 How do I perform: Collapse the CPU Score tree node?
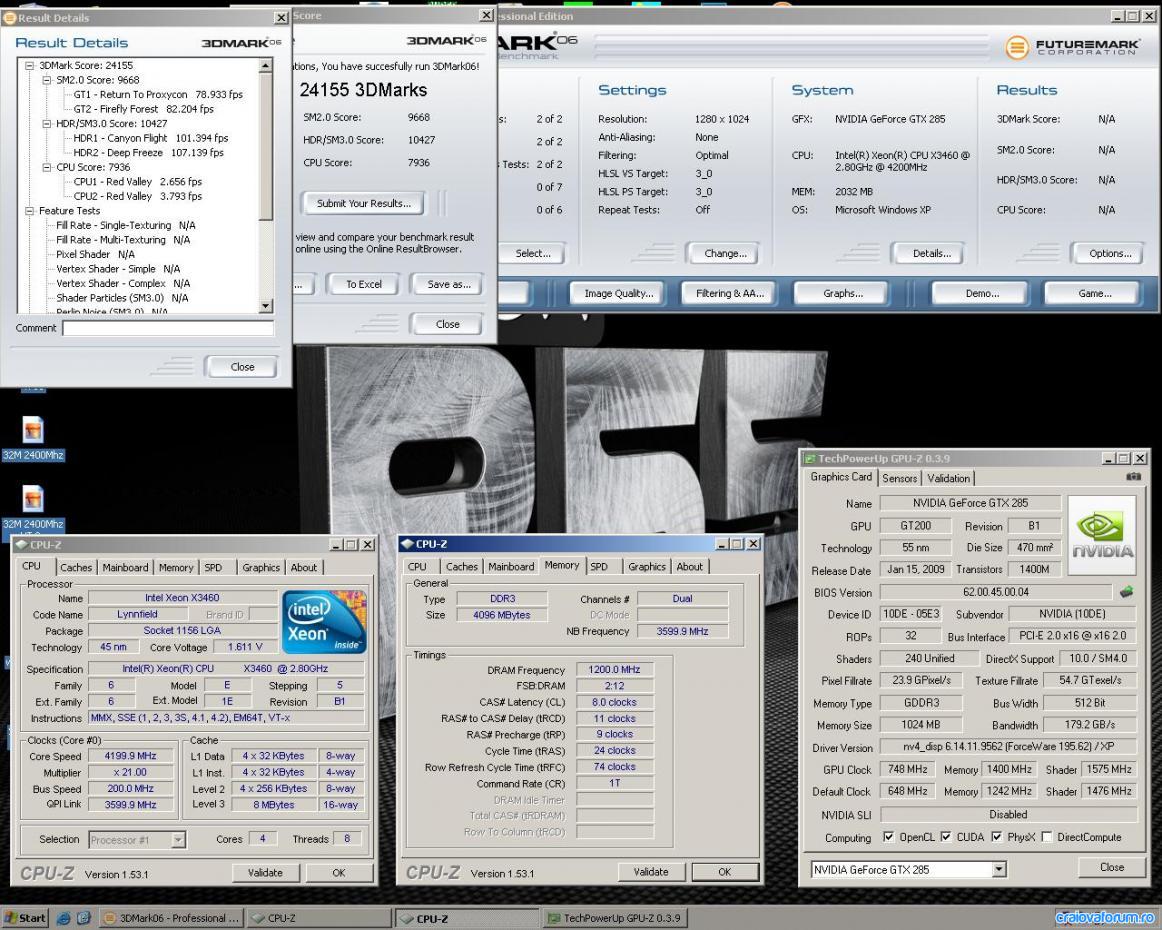coord(47,167)
